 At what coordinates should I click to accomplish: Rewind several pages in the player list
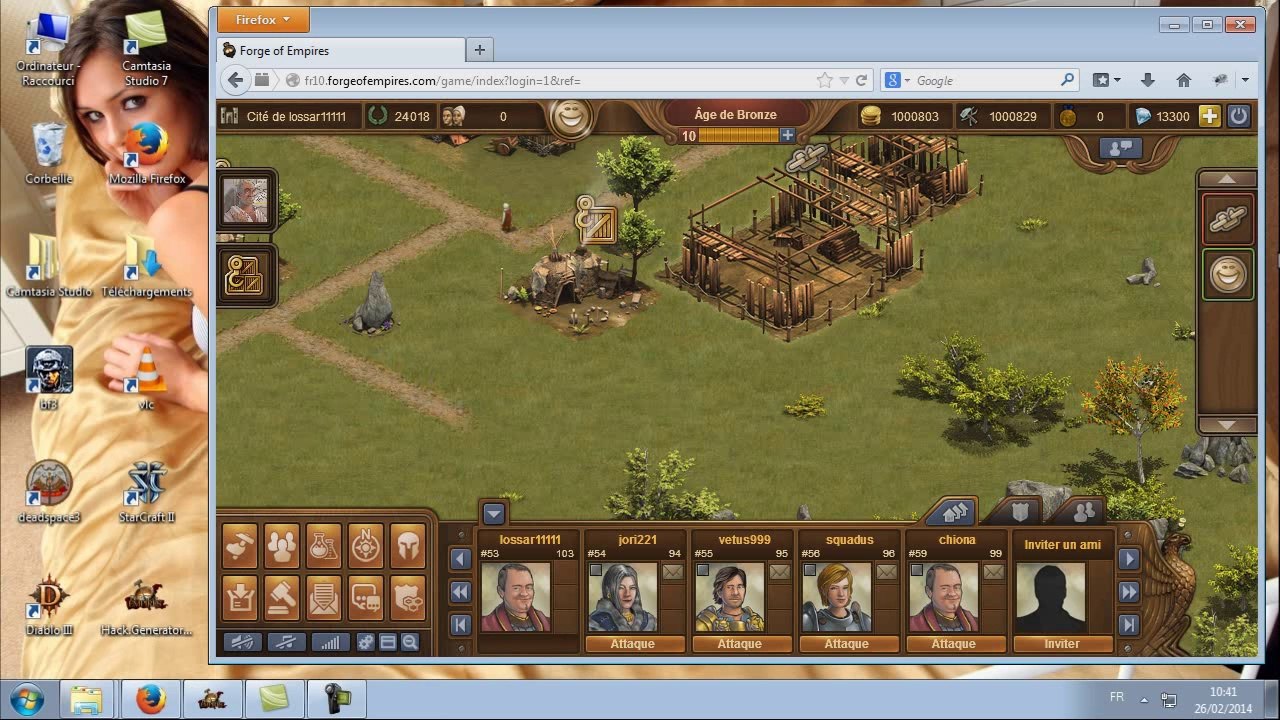click(x=460, y=592)
